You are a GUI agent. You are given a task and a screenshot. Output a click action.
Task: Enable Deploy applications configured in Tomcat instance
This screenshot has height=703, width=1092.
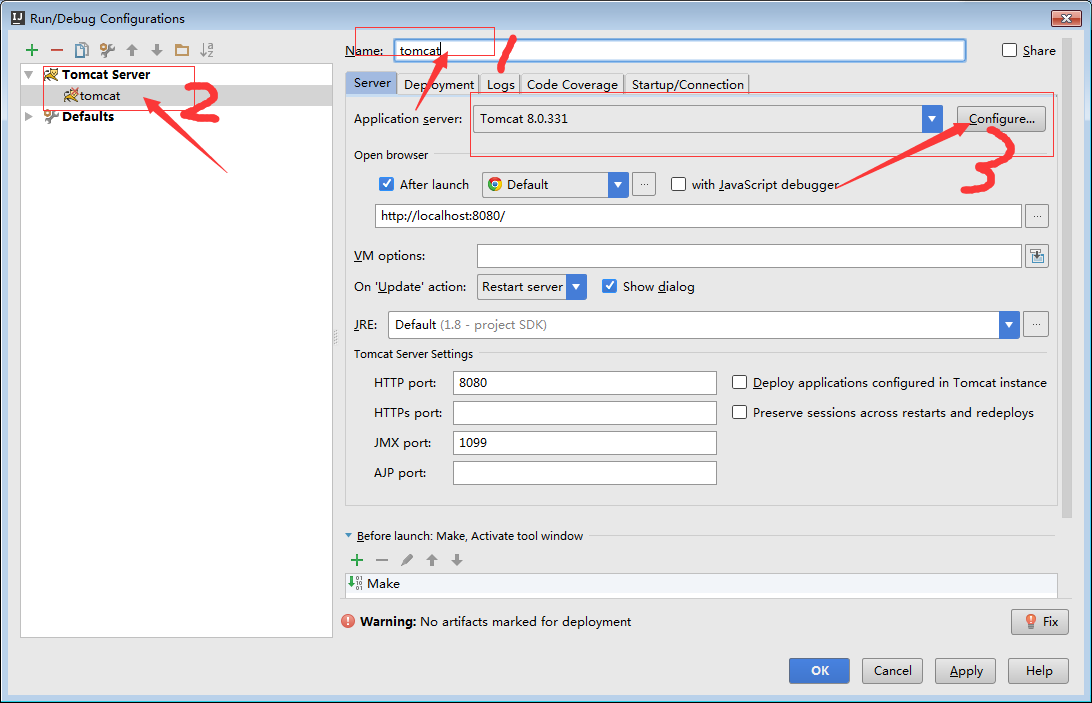(740, 383)
